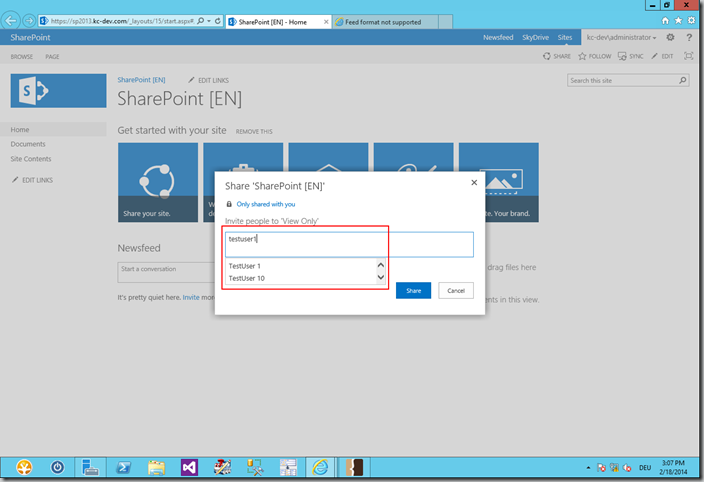704x482 pixels.
Task: Click the SharePoint [EN] breadcrumb link
Action: [x=141, y=80]
